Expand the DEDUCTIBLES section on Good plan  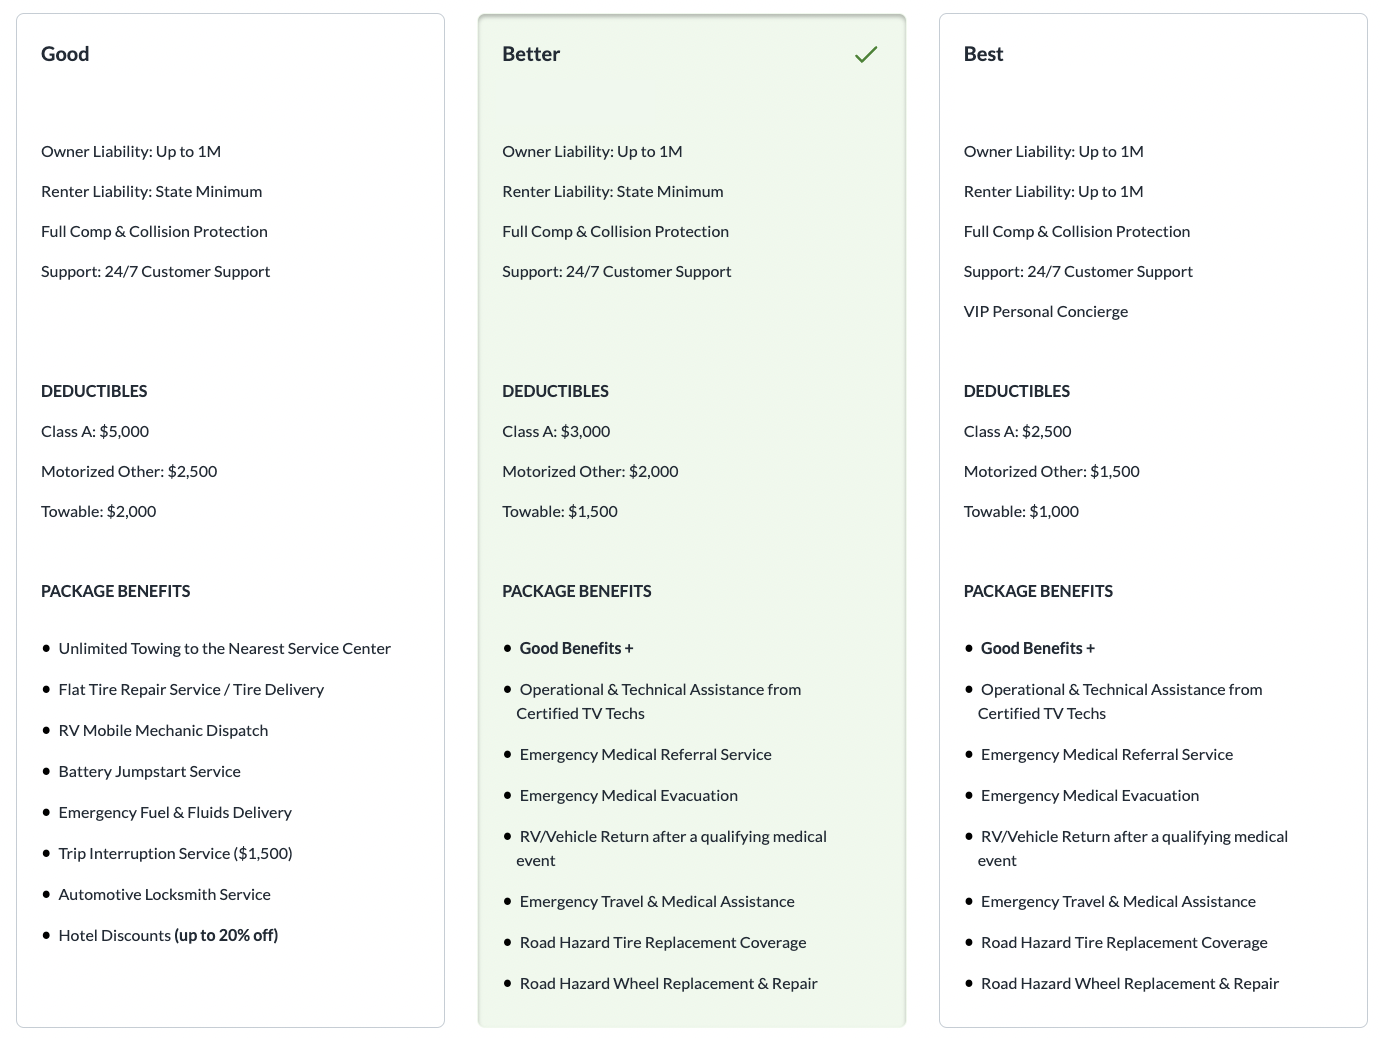[x=94, y=391]
